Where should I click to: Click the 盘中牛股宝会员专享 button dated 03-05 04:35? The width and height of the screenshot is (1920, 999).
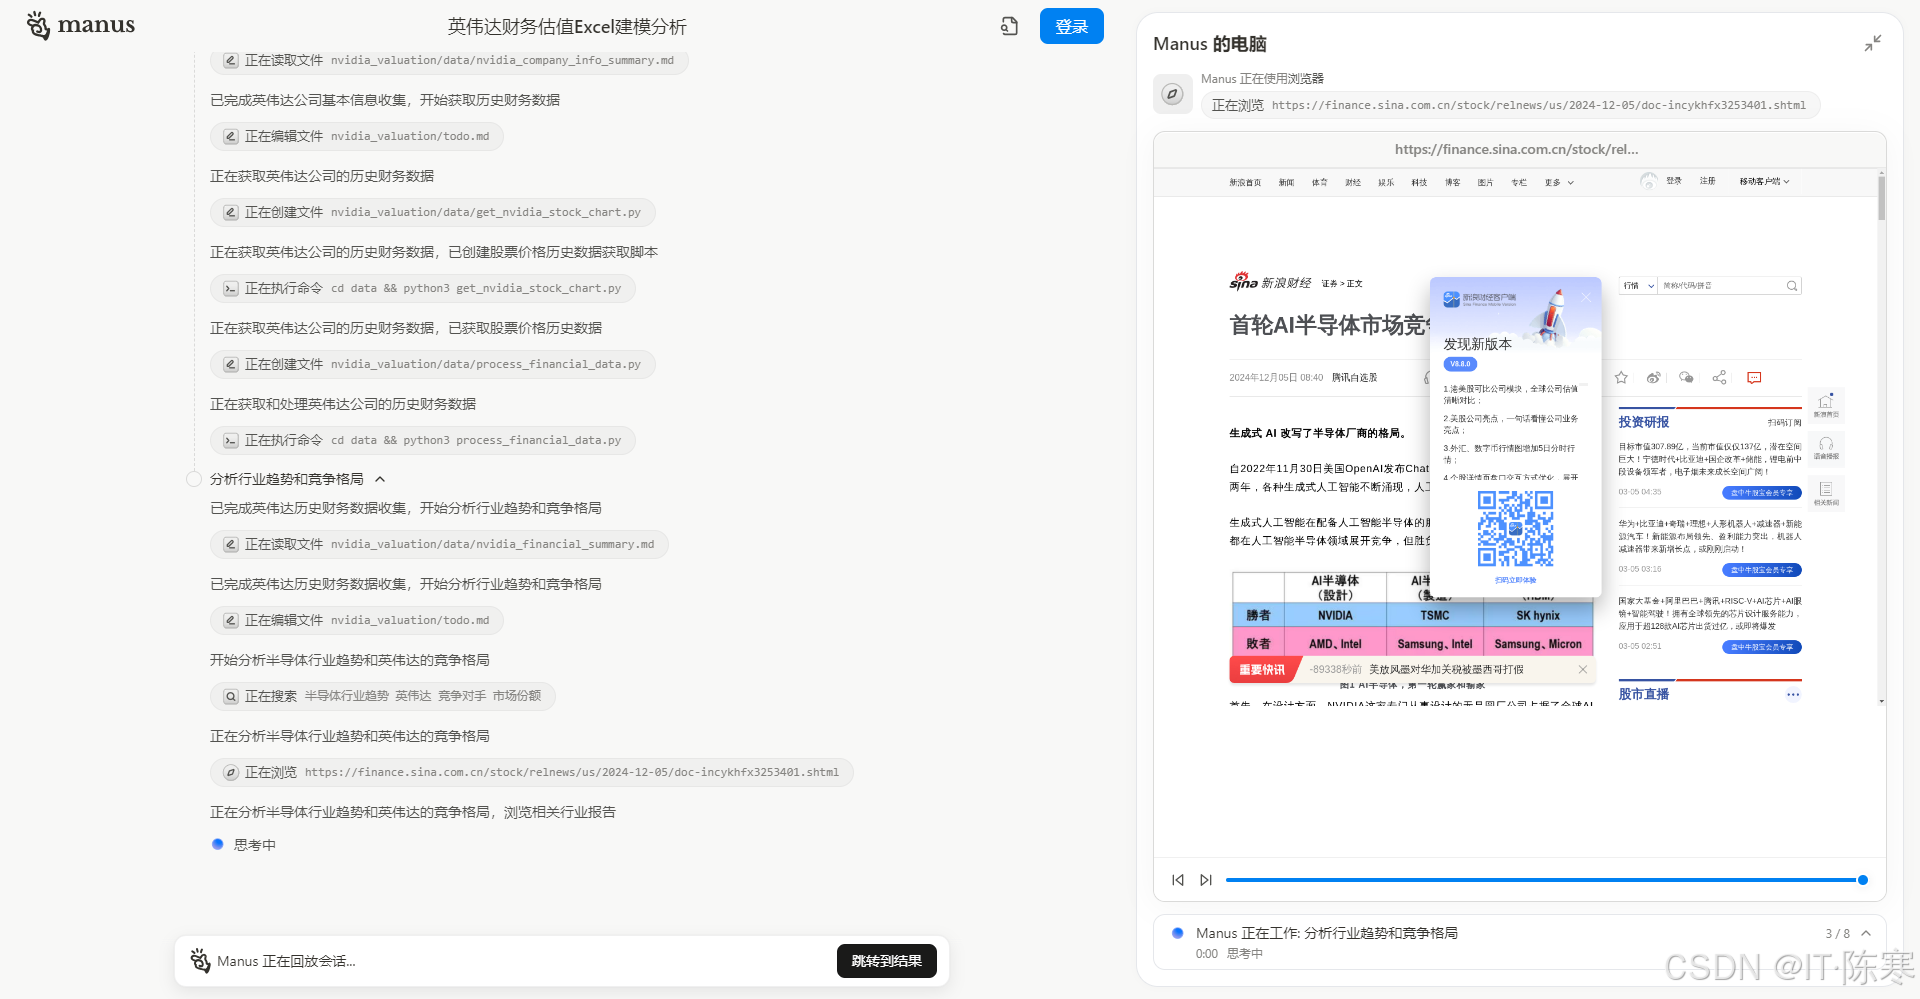pos(1761,493)
